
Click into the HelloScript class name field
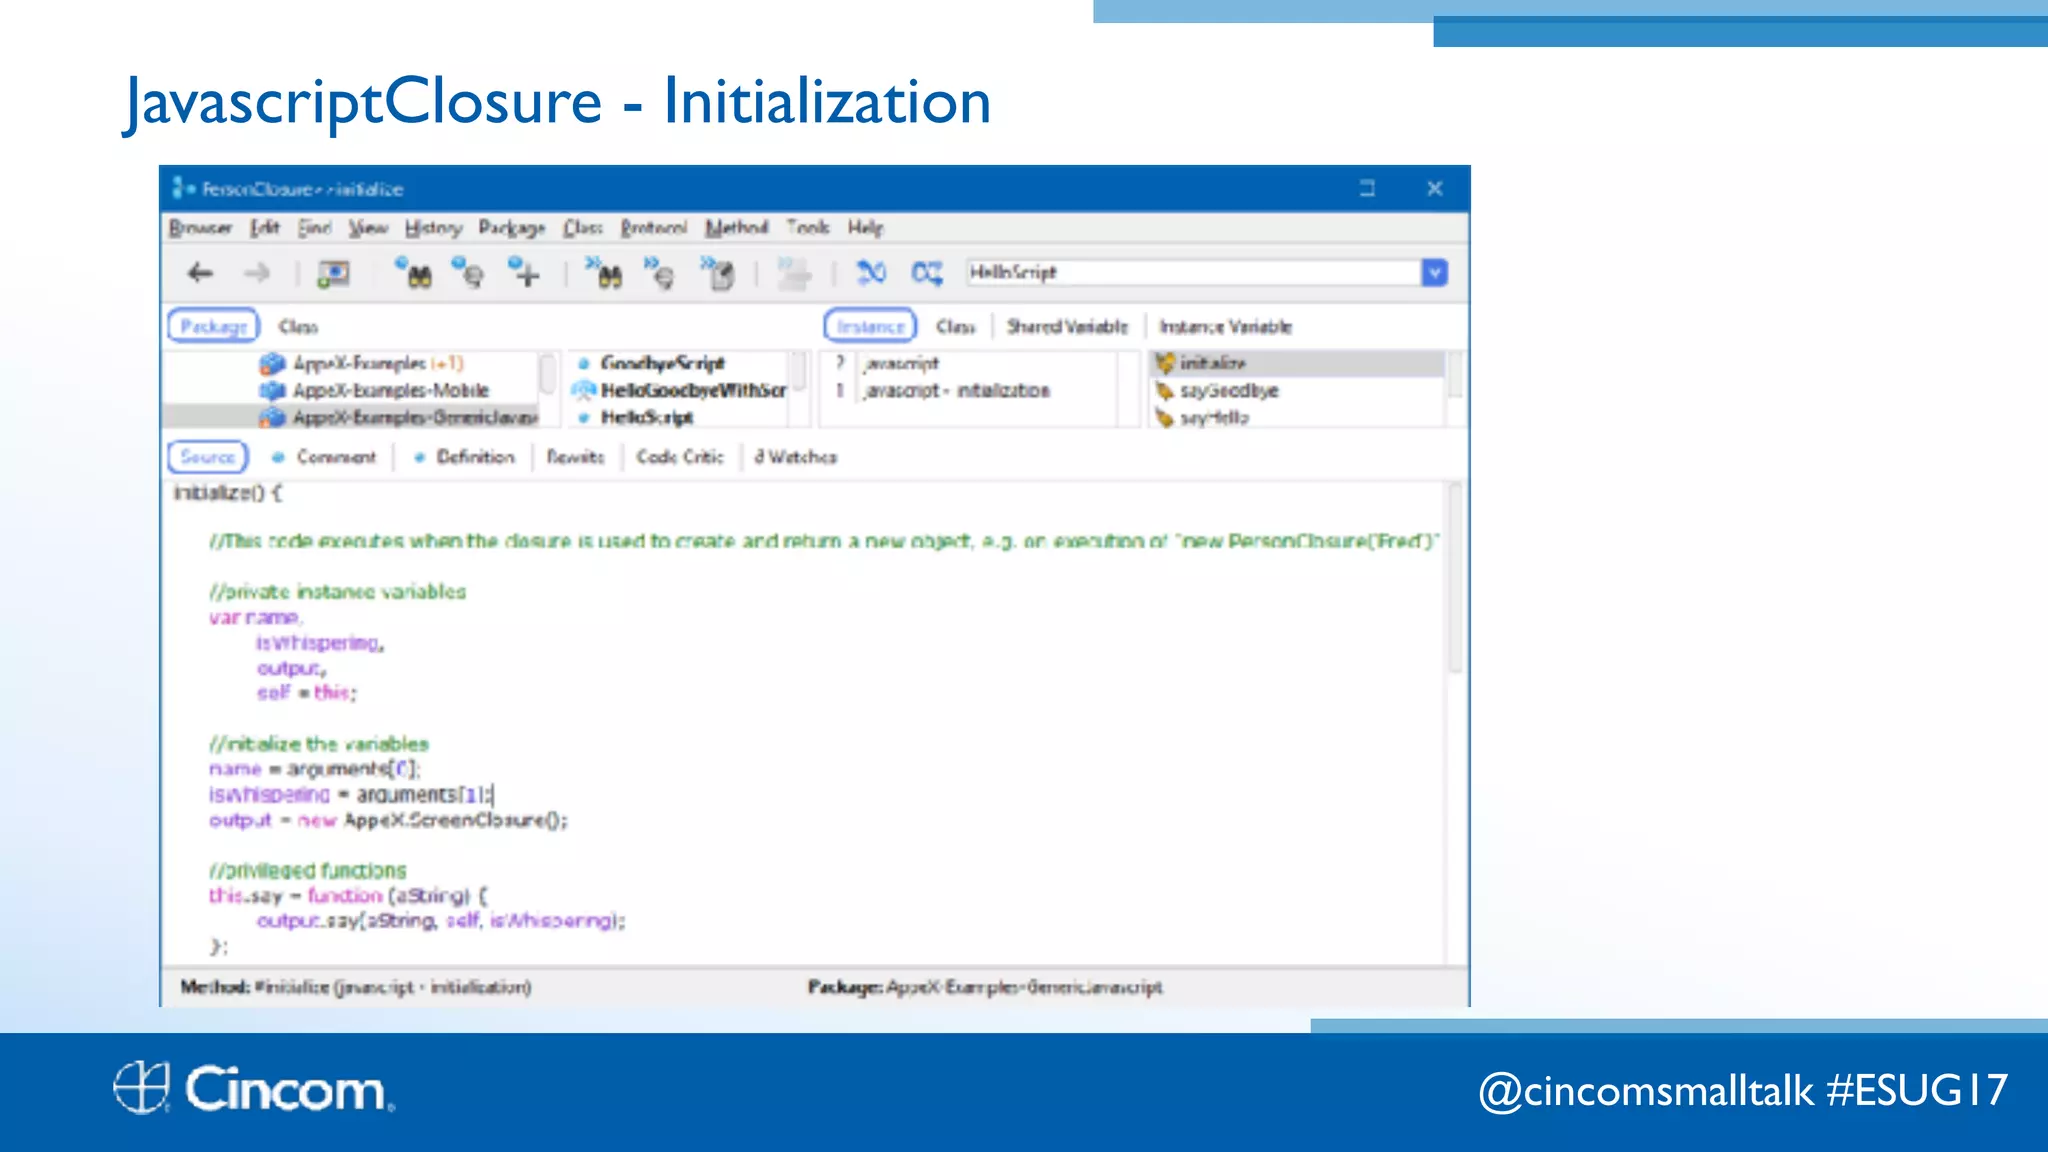coord(1193,272)
